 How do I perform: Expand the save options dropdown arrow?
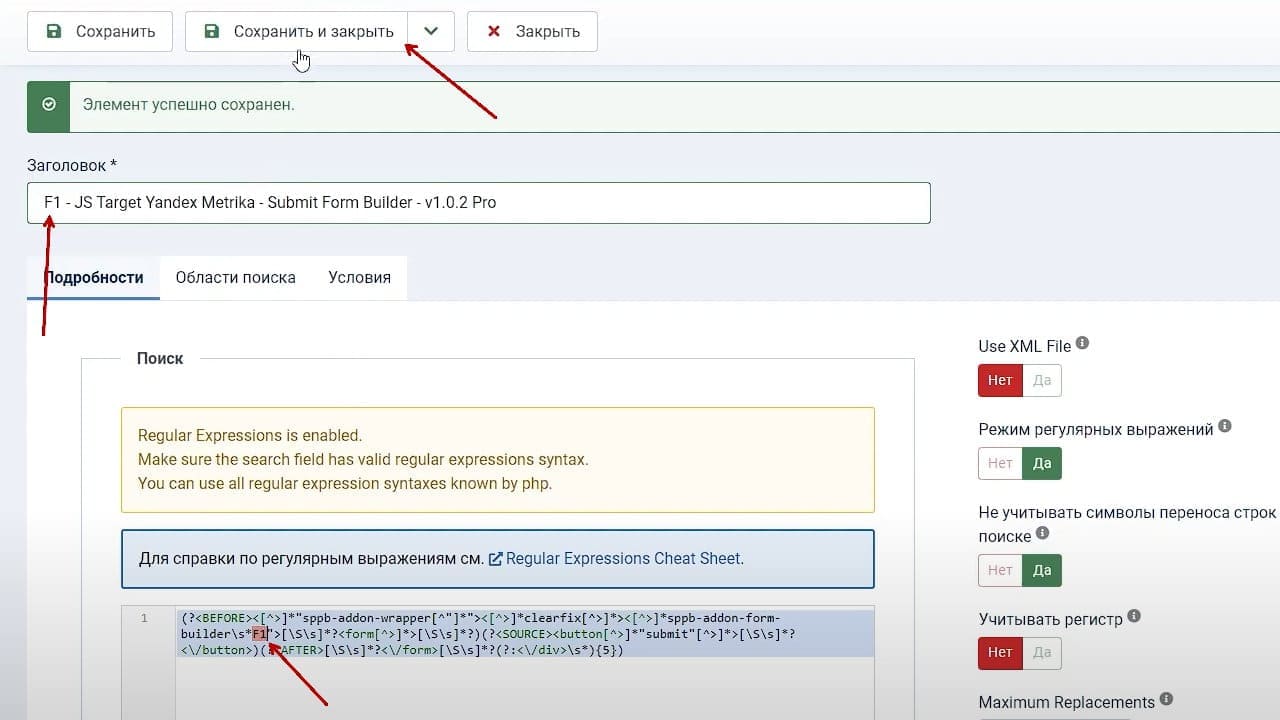click(431, 31)
